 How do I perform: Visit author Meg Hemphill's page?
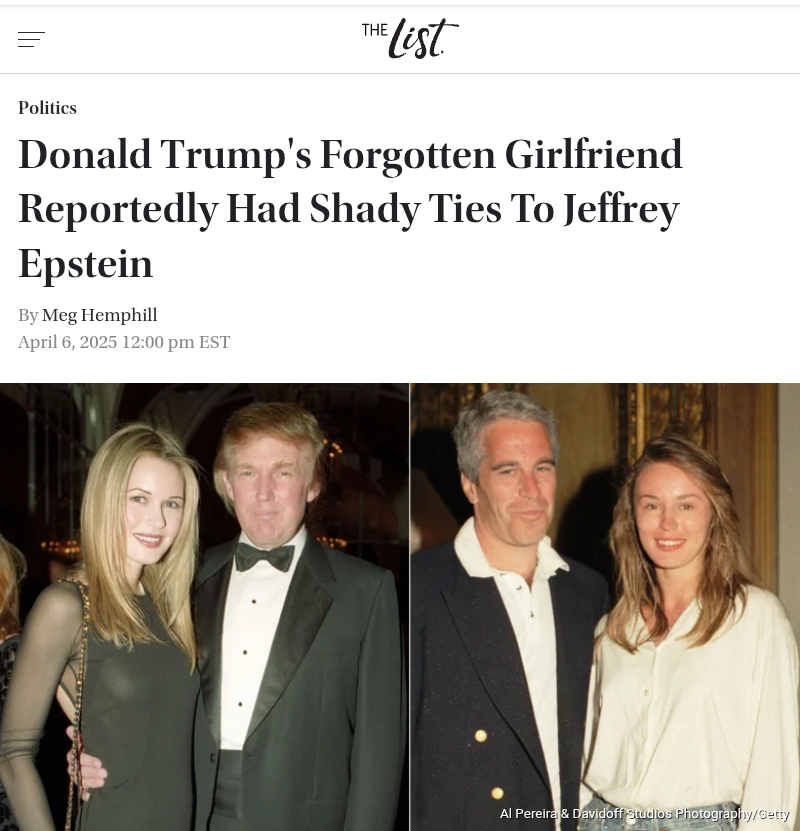click(100, 315)
